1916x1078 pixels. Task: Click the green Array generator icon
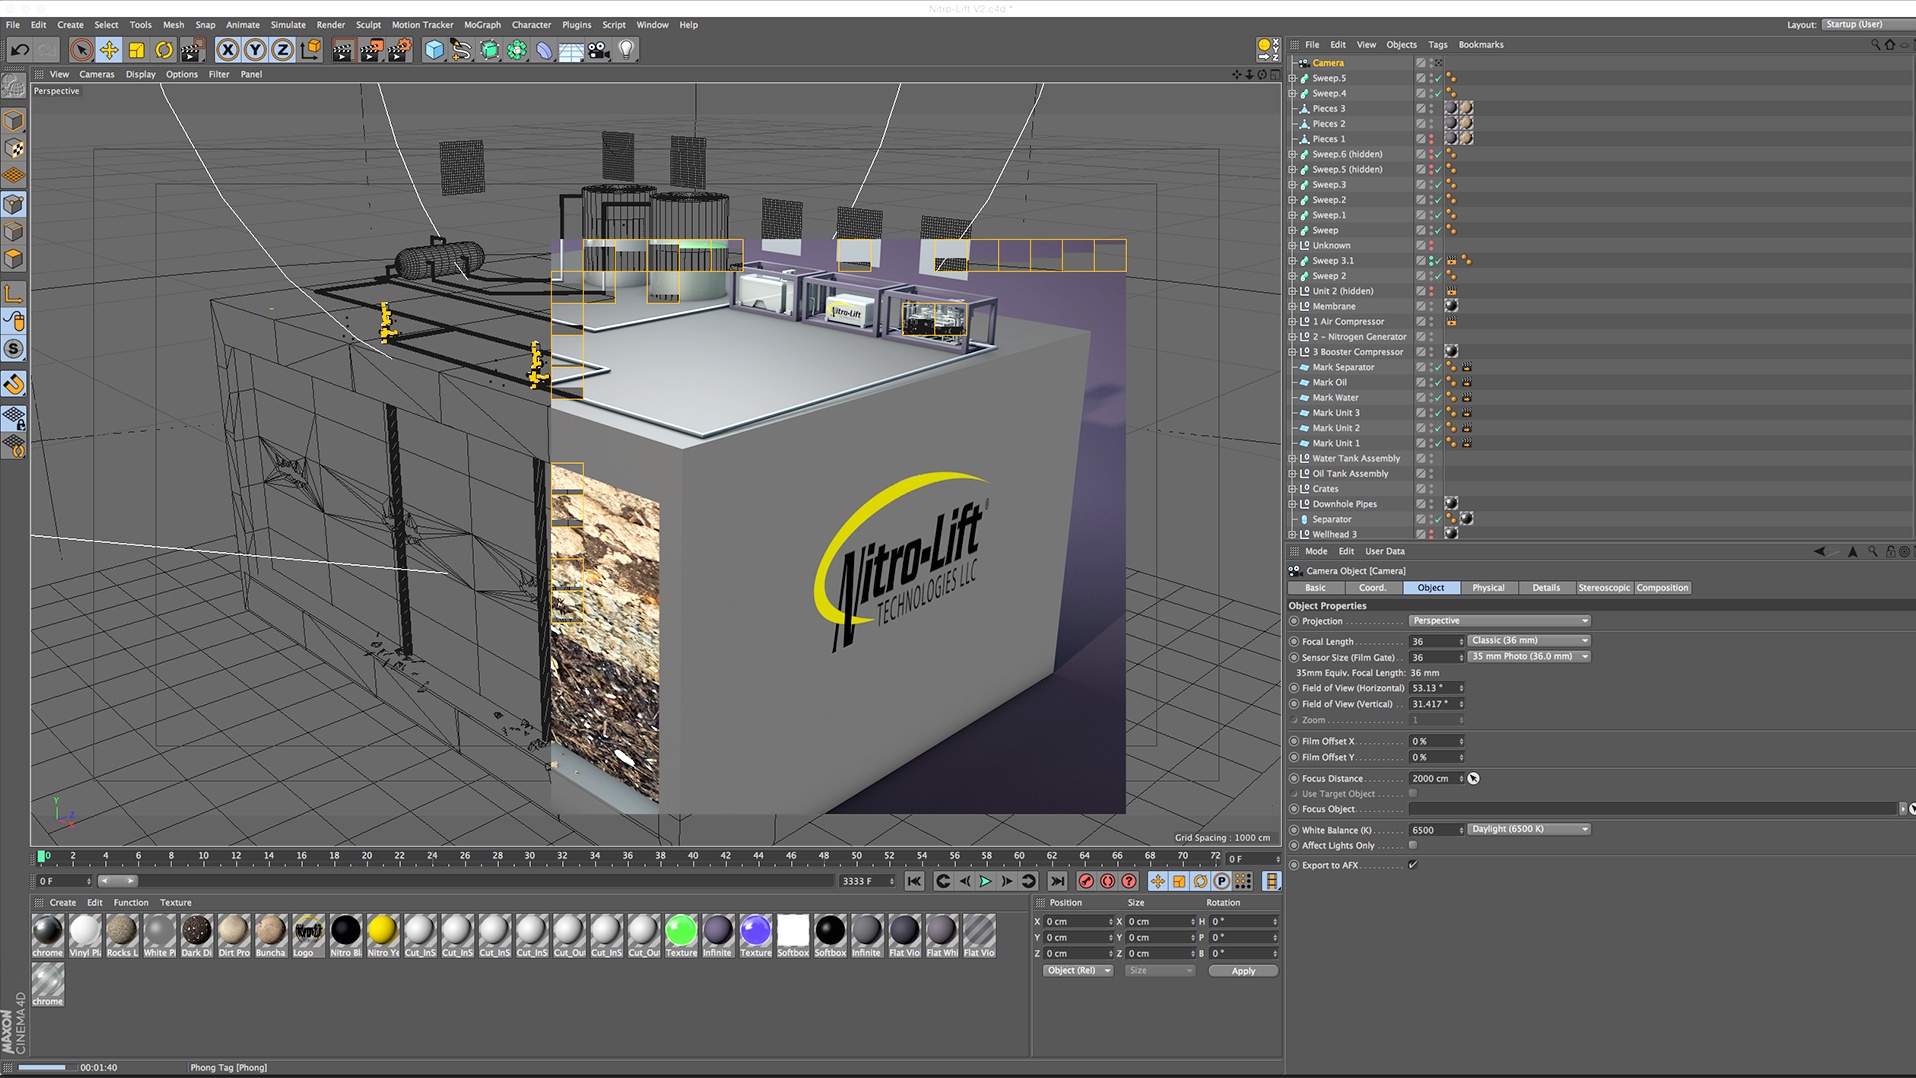point(516,50)
